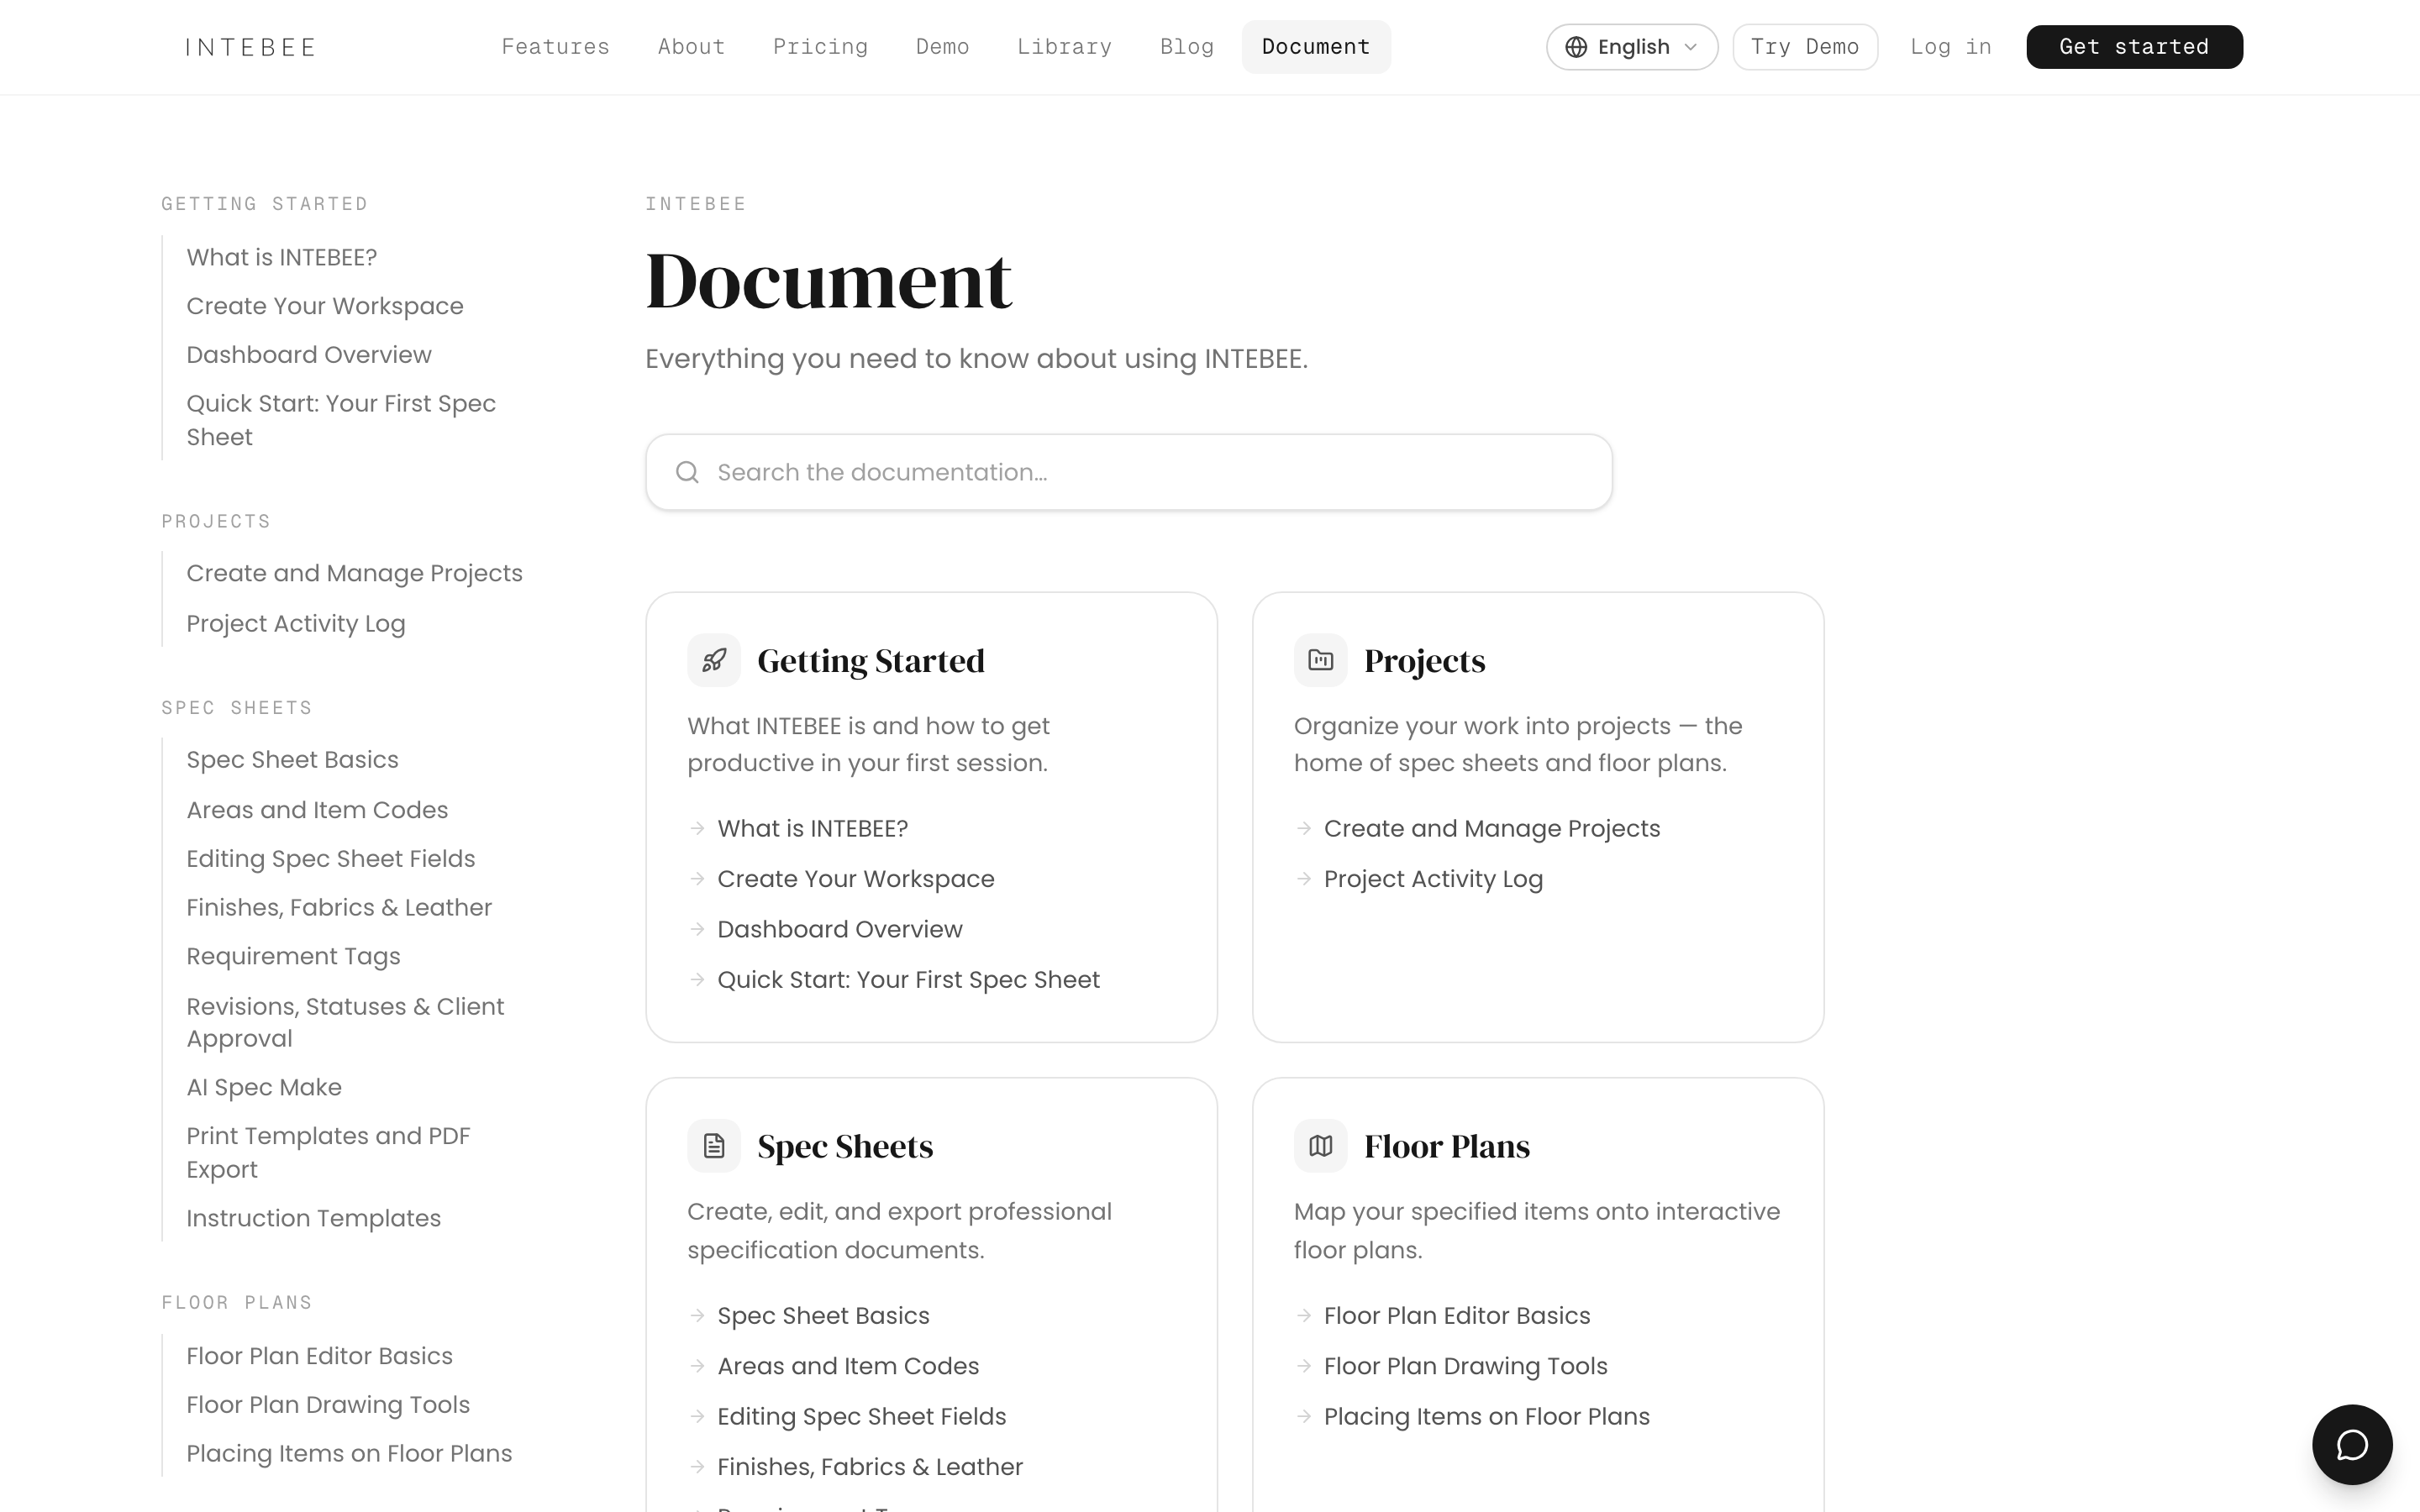Screen dimensions: 2420x1512
Task: Click the Try Demo button
Action: click(x=1805, y=47)
